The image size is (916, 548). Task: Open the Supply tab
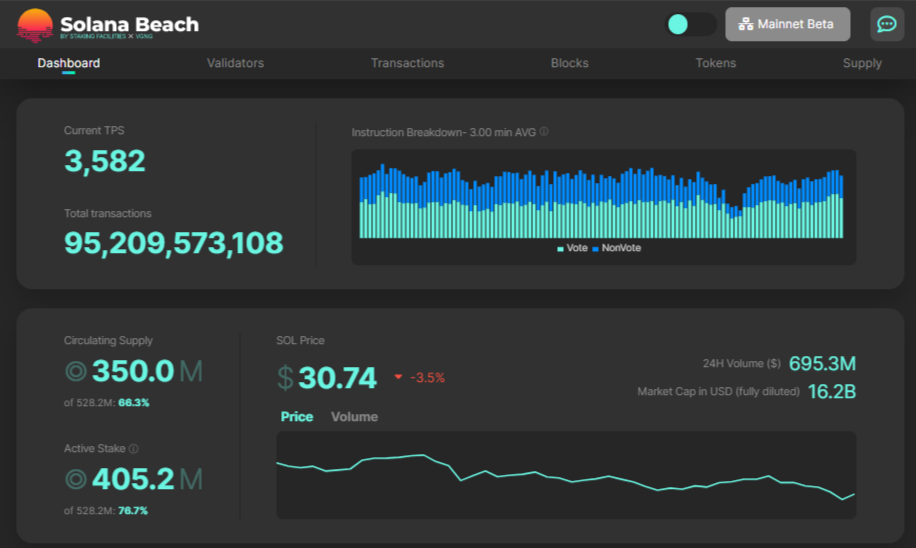coord(862,63)
